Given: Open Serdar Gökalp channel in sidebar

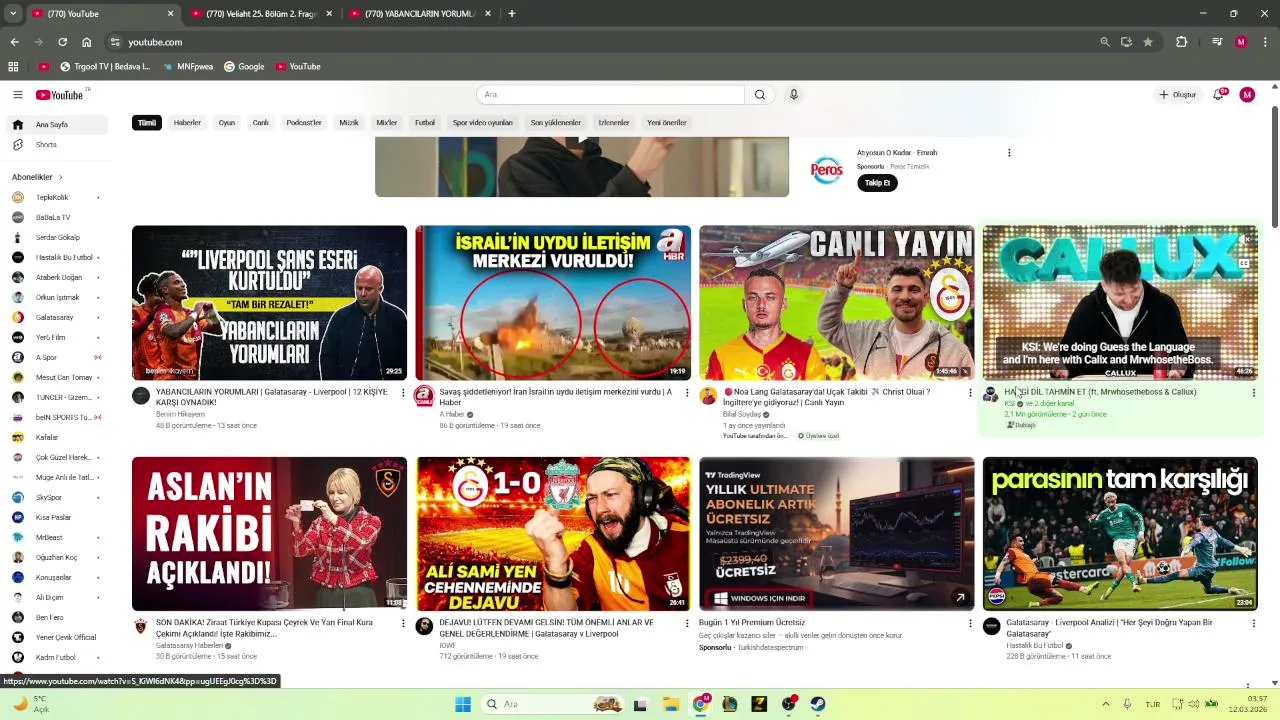Looking at the screenshot, I should [56, 237].
